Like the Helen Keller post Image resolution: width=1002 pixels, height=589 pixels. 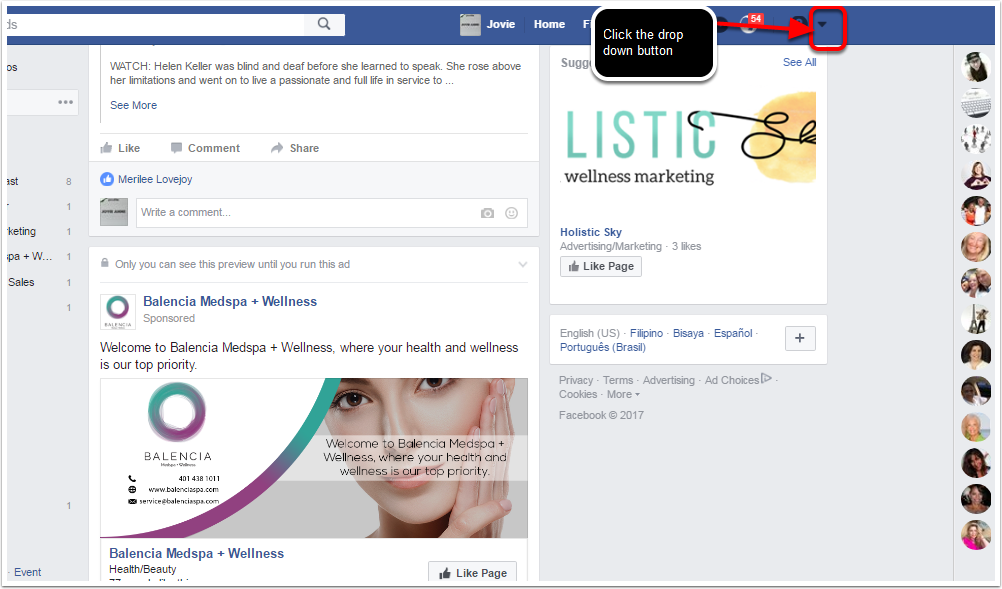(x=120, y=148)
